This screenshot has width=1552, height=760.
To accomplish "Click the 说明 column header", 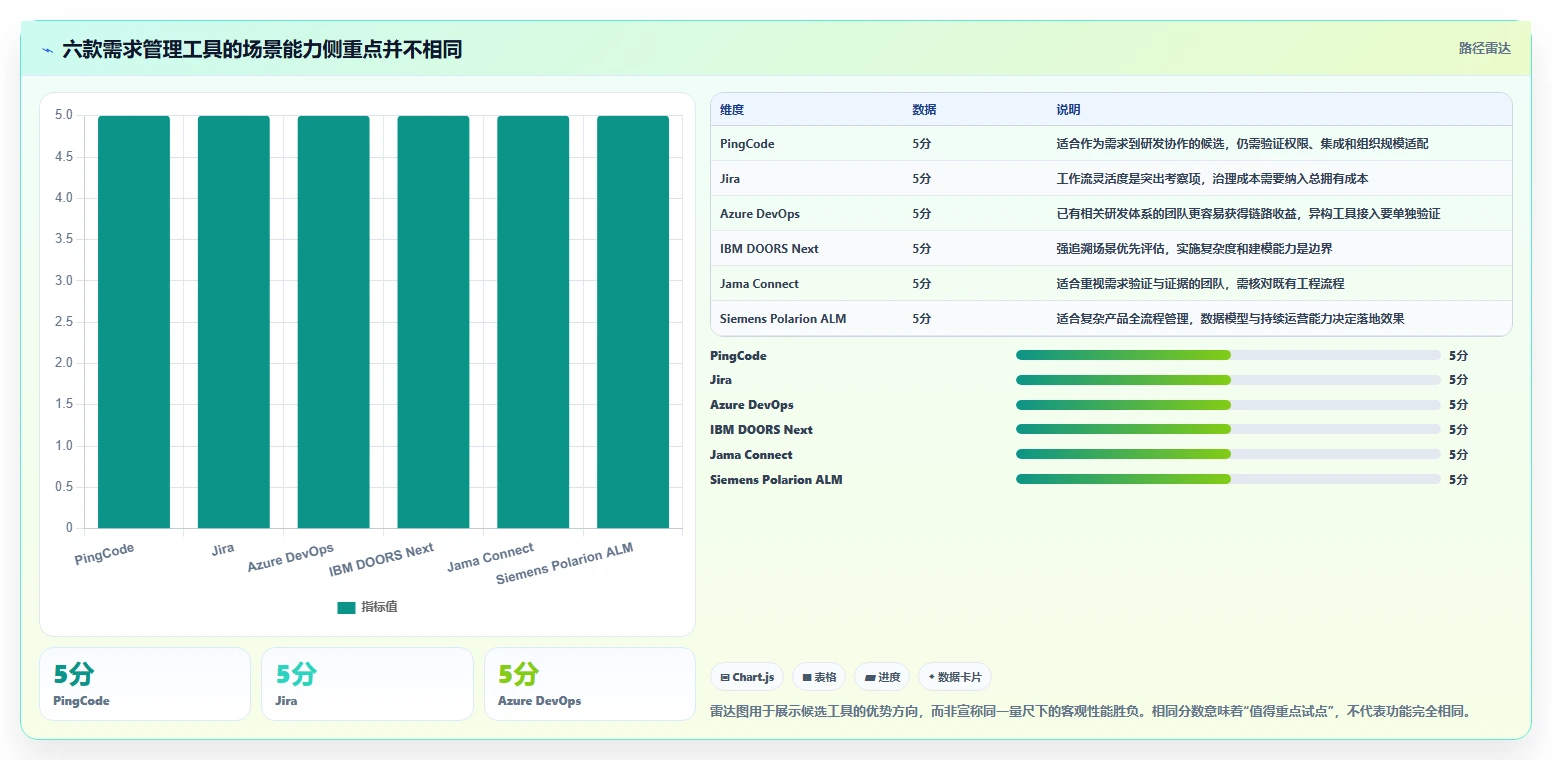I will tap(1069, 110).
